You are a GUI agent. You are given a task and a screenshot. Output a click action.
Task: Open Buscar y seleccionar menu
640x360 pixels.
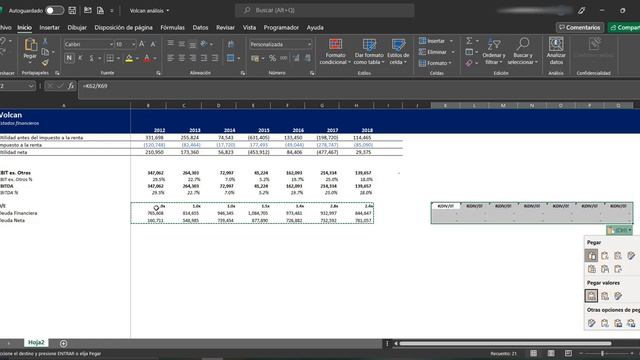pyautogui.click(x=523, y=52)
